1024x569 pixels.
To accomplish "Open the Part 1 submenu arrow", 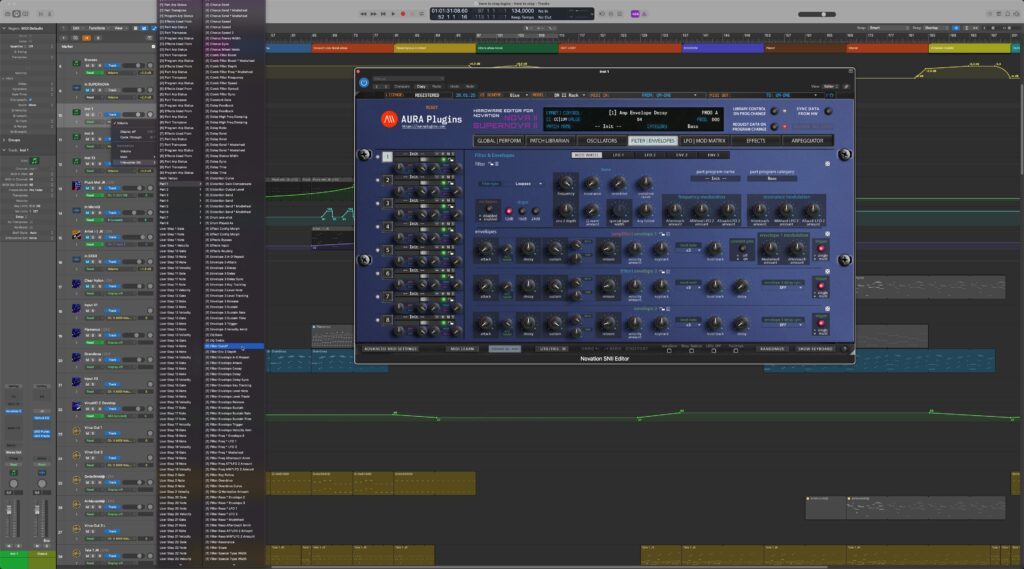I will pyautogui.click(x=200, y=184).
